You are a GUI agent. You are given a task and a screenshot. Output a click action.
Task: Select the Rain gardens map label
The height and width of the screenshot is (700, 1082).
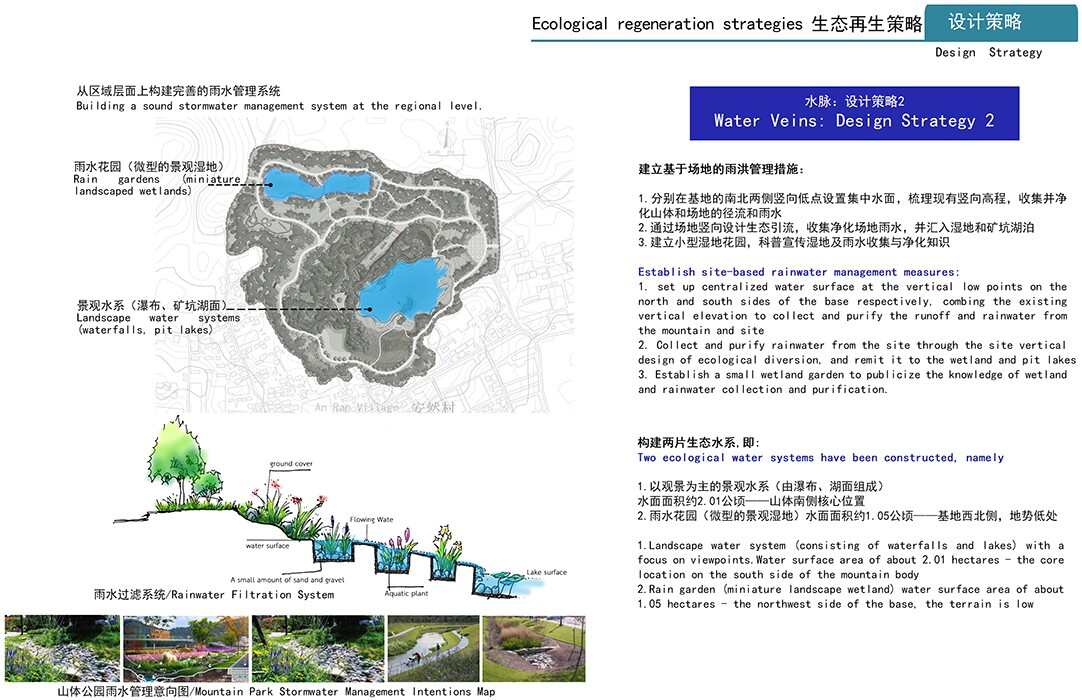[157, 178]
